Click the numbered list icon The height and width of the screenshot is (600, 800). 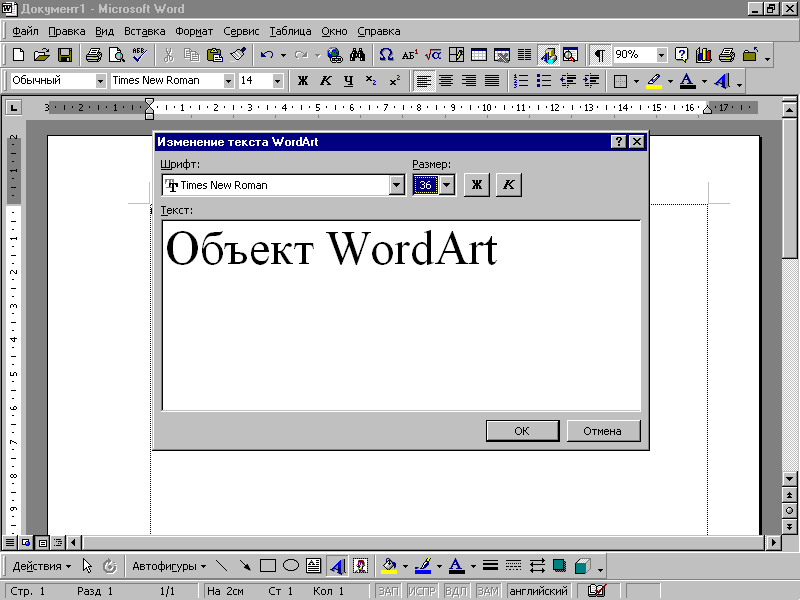point(521,81)
